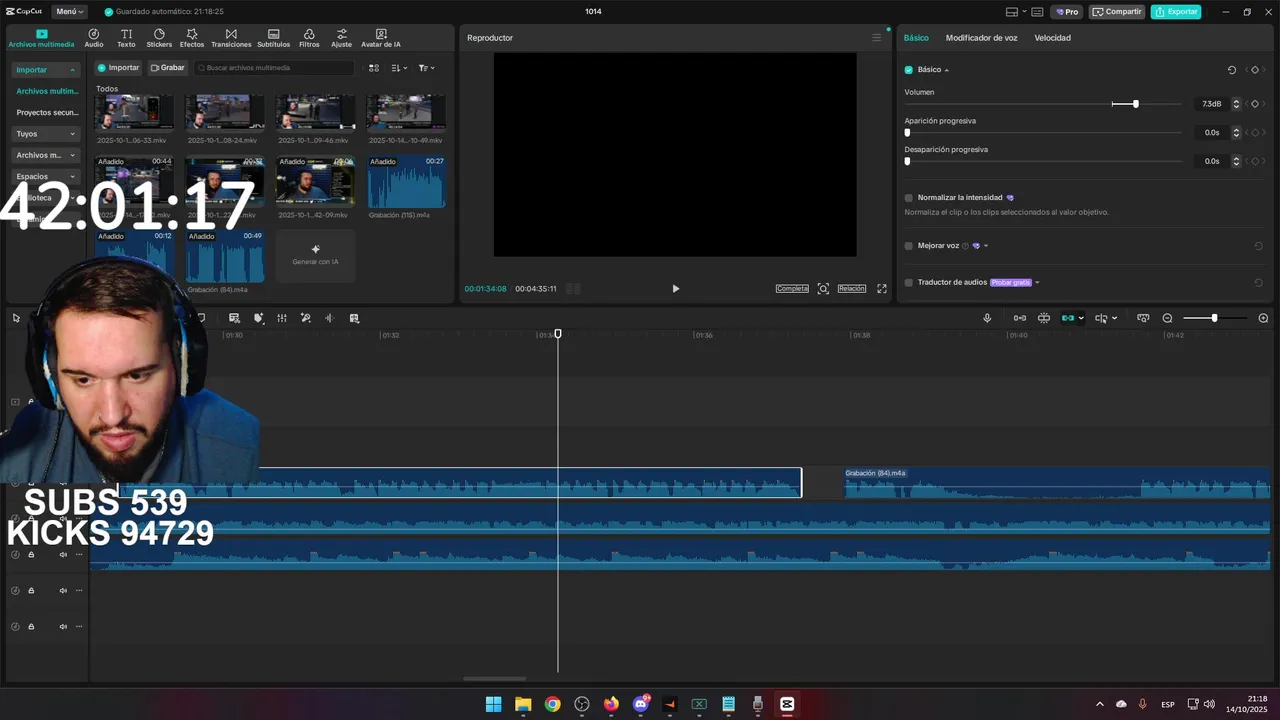Collapse the Importar sidebar section
This screenshot has height=720, width=1280.
(x=46, y=70)
